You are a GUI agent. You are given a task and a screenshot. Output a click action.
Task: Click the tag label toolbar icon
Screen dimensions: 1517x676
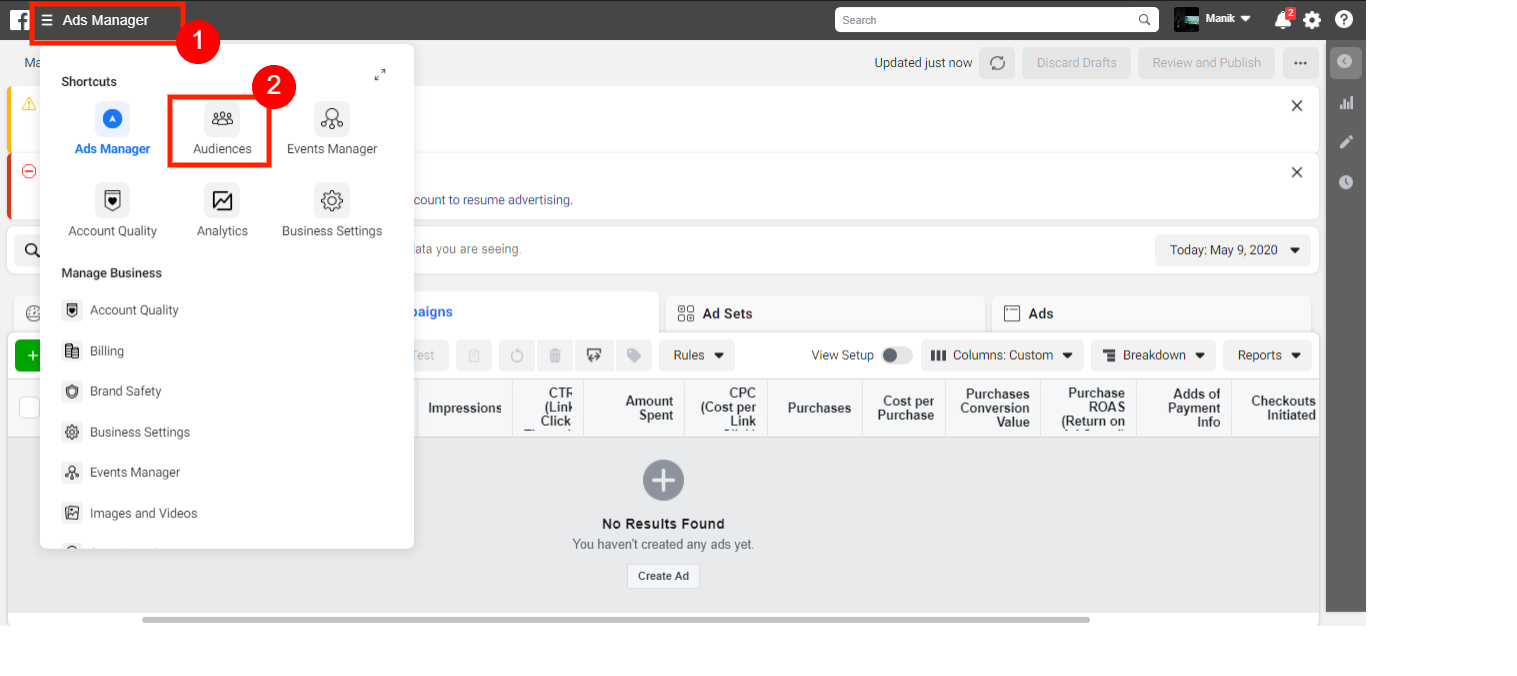633,355
